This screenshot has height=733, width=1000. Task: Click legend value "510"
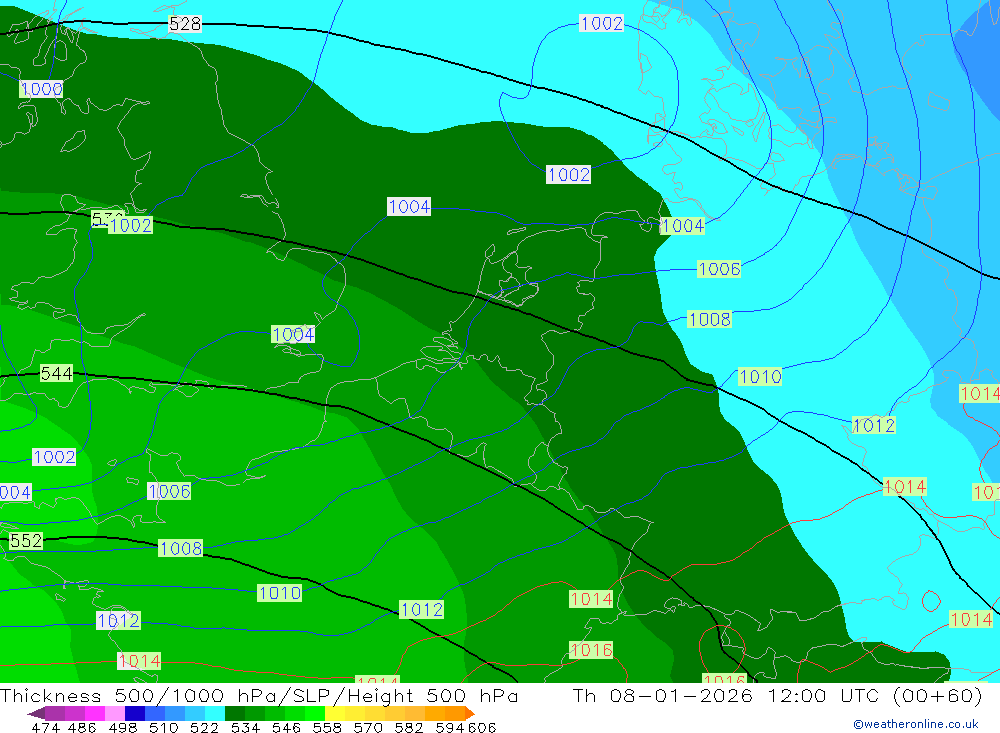tap(163, 728)
